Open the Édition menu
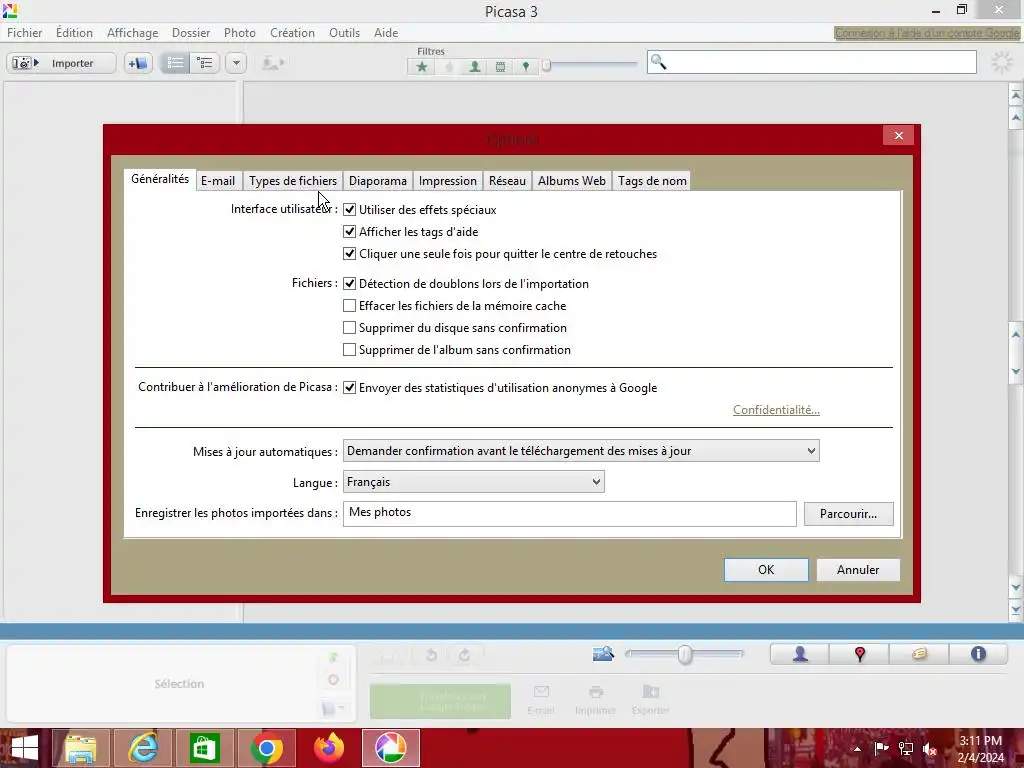Viewport: 1024px width, 768px height. pyautogui.click(x=74, y=33)
